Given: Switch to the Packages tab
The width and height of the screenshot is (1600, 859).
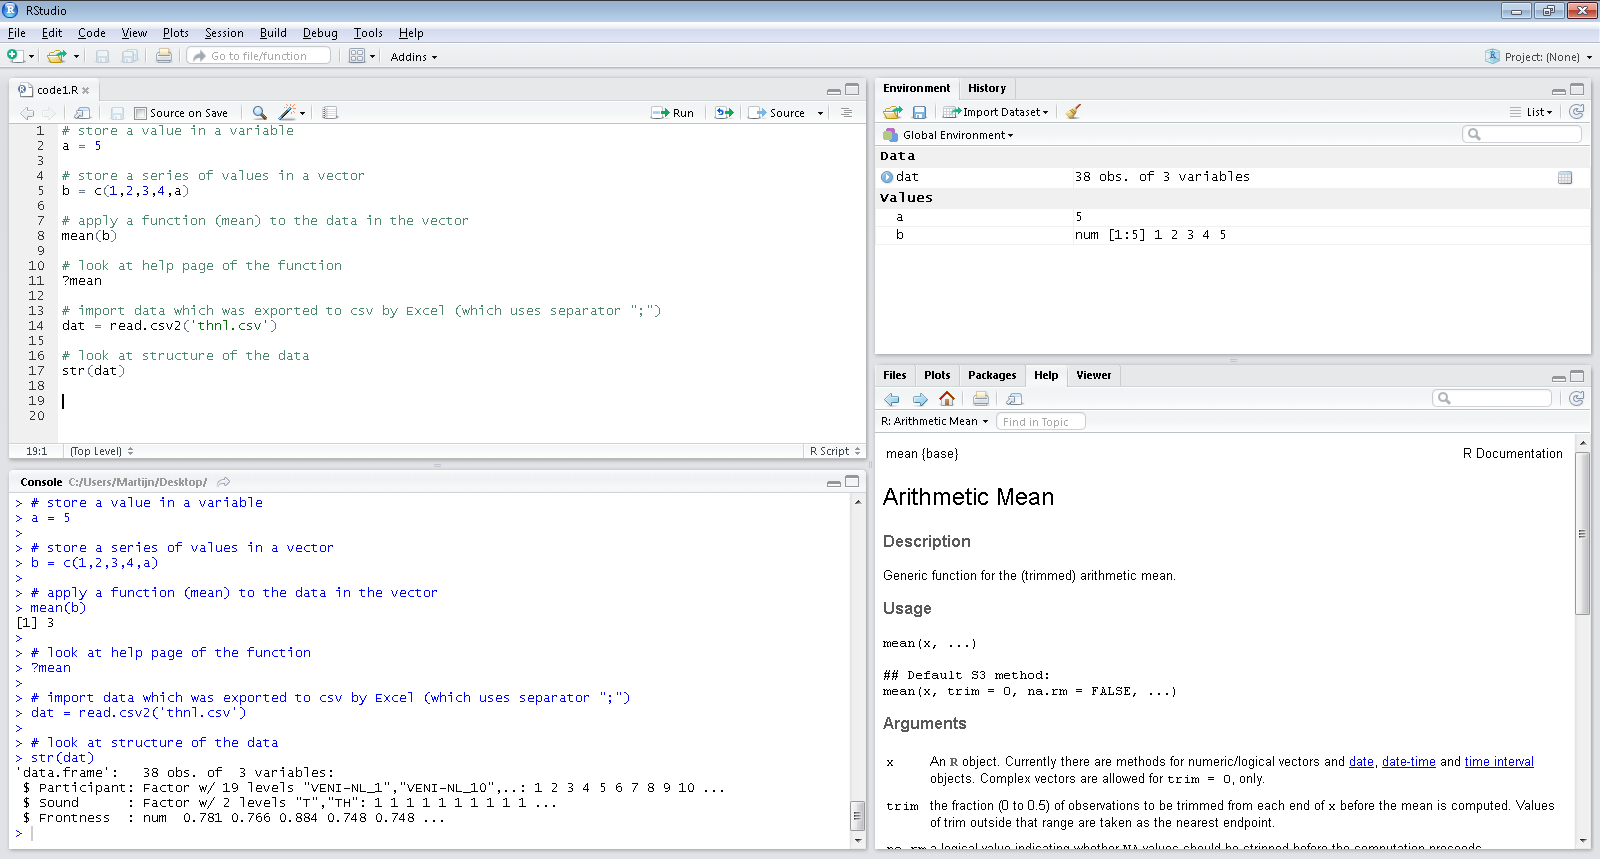Looking at the screenshot, I should (992, 375).
